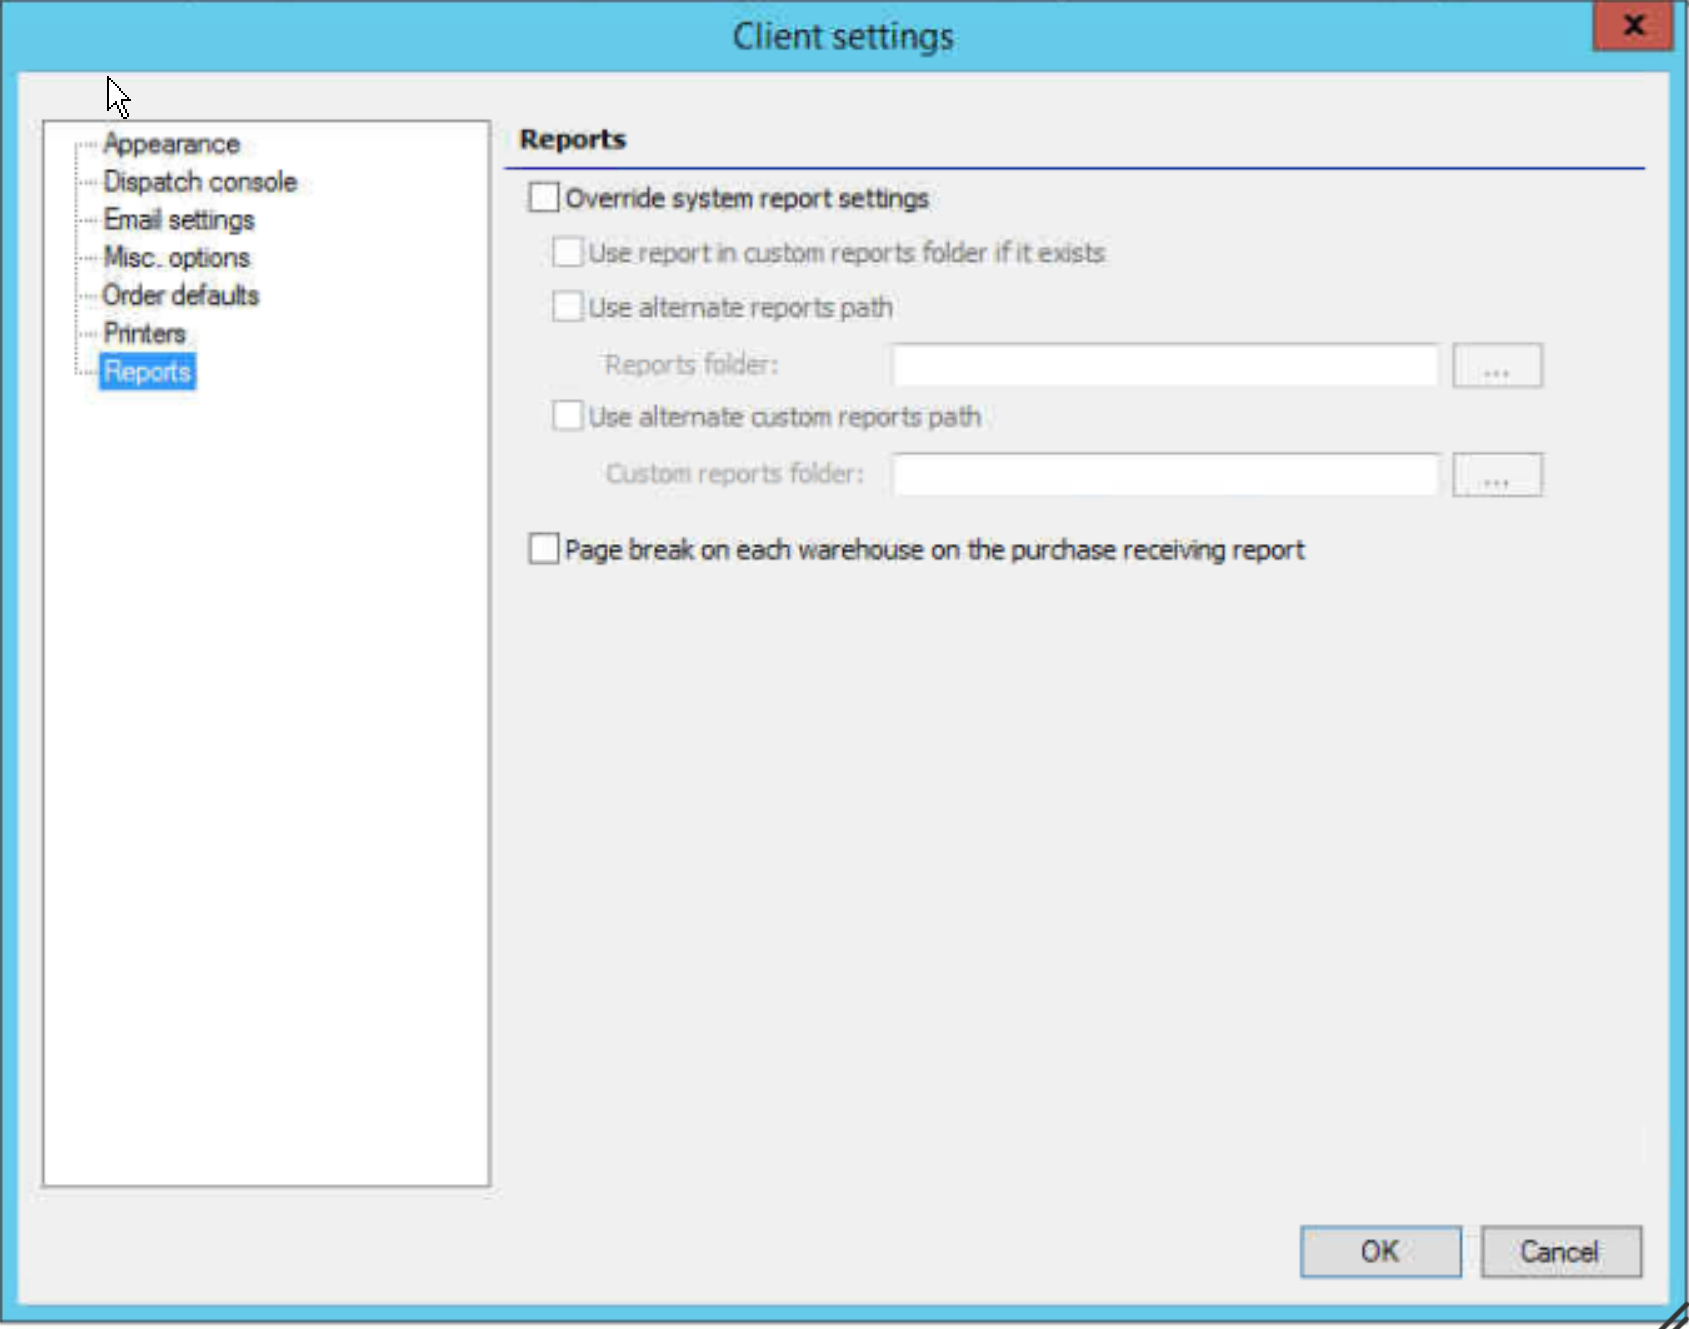
Task: Confirm settings with the OK button
Action: click(1380, 1252)
